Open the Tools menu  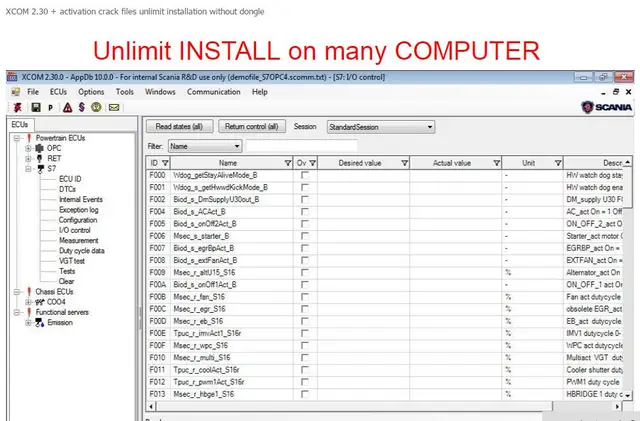(x=124, y=92)
